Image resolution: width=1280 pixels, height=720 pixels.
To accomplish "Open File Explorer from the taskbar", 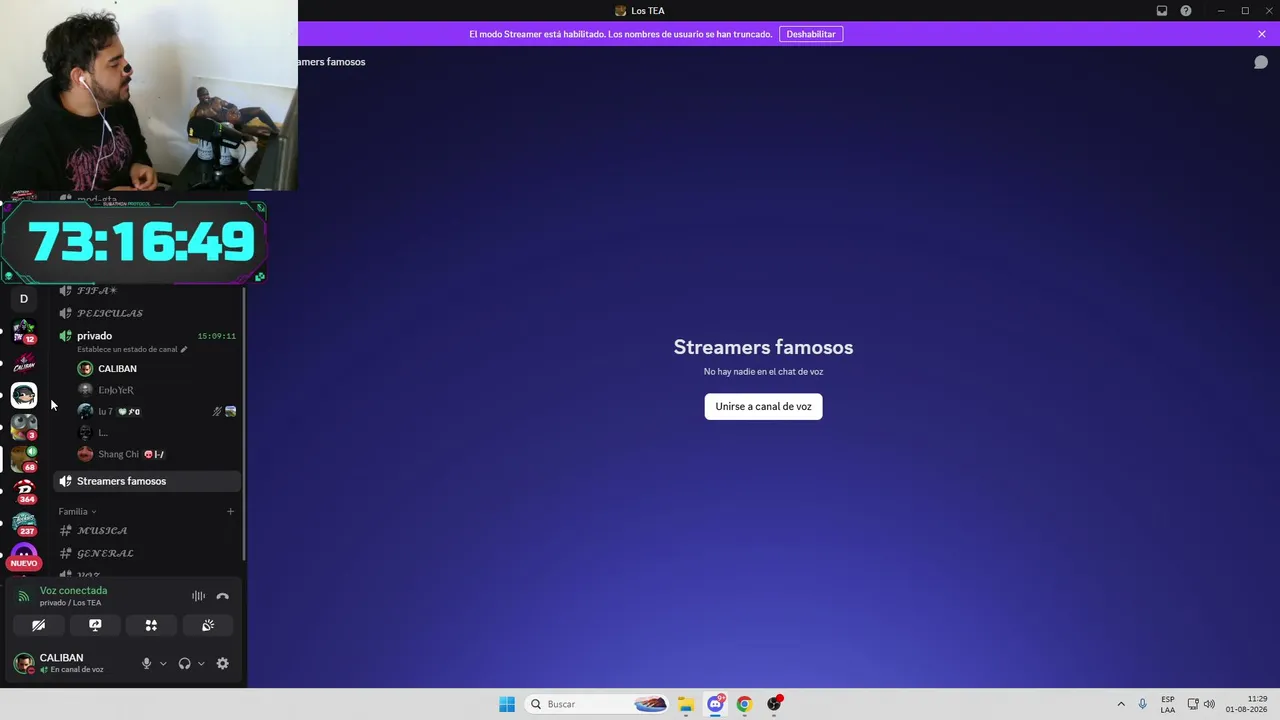I will coord(686,704).
